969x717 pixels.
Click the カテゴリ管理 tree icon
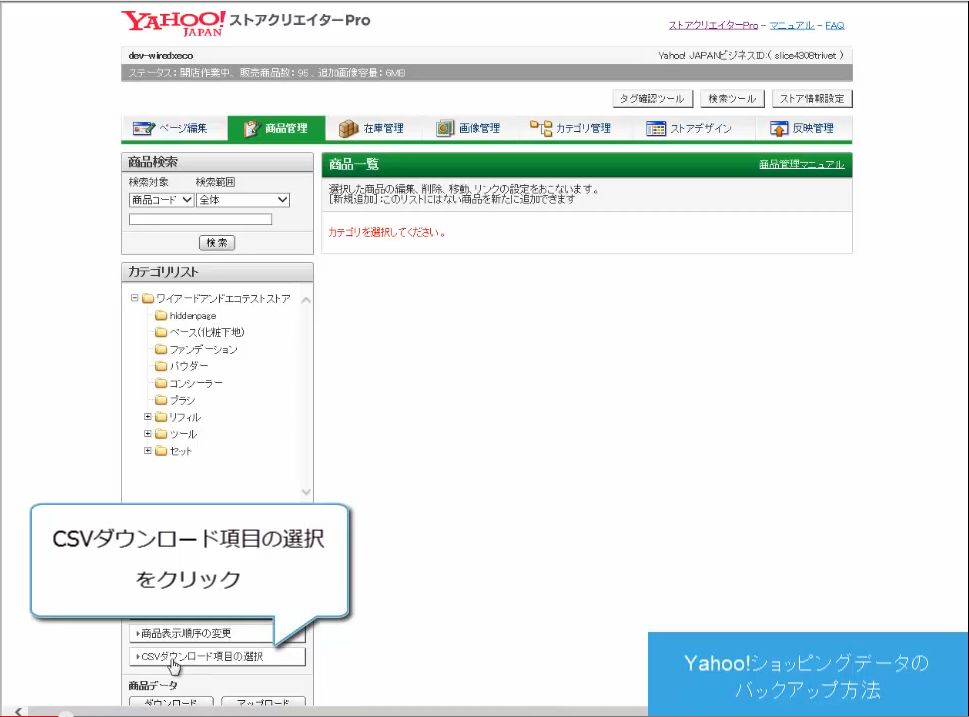click(541, 128)
